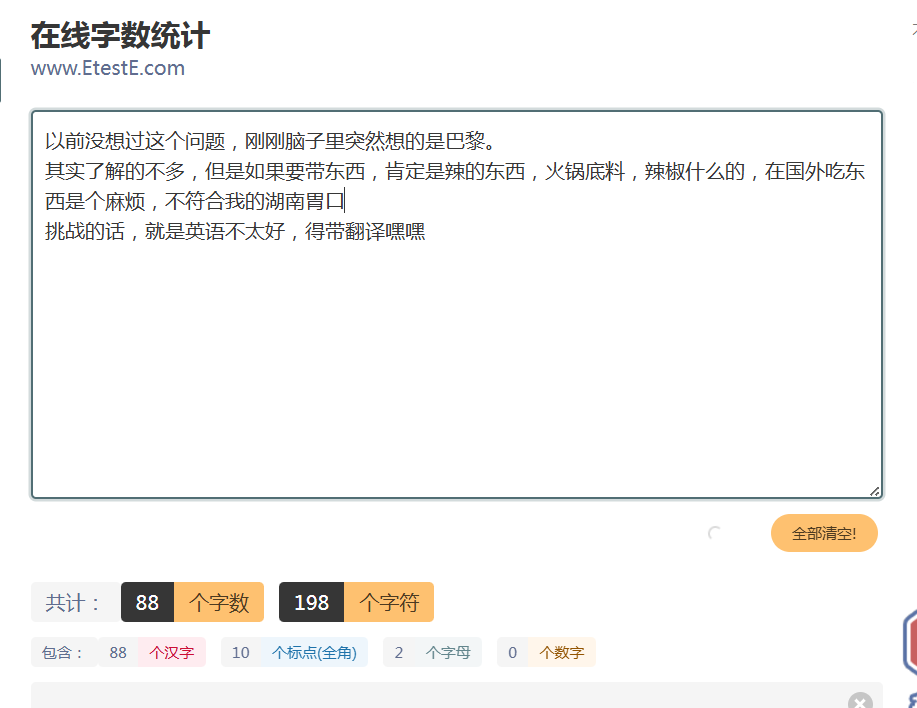
Task: Click the line starting with 以前没想过这个问题
Action: click(x=271, y=141)
